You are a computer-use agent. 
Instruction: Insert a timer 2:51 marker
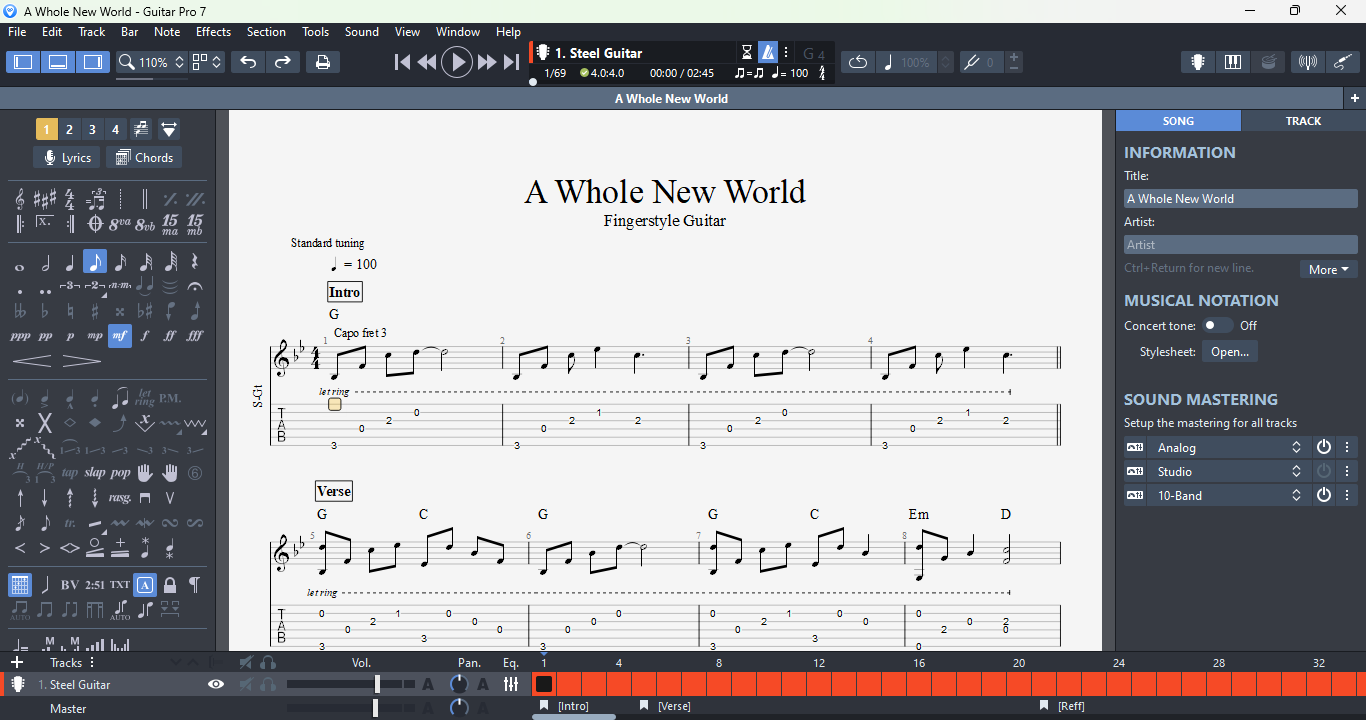(x=95, y=585)
